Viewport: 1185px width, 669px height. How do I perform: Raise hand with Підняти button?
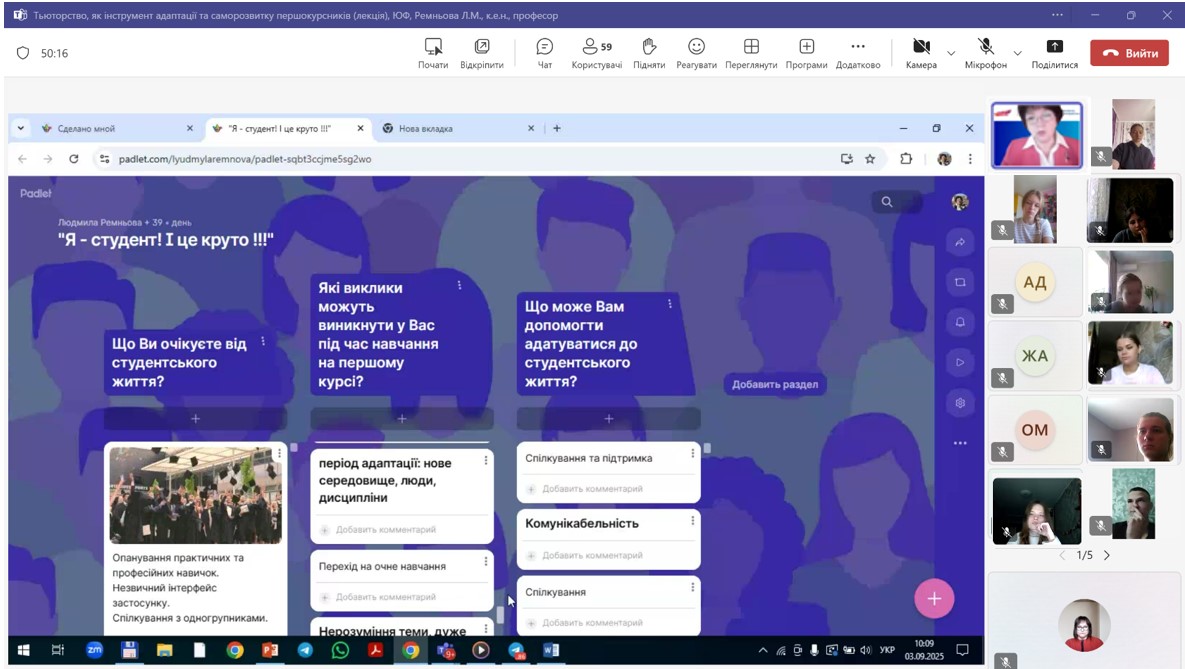coord(648,53)
